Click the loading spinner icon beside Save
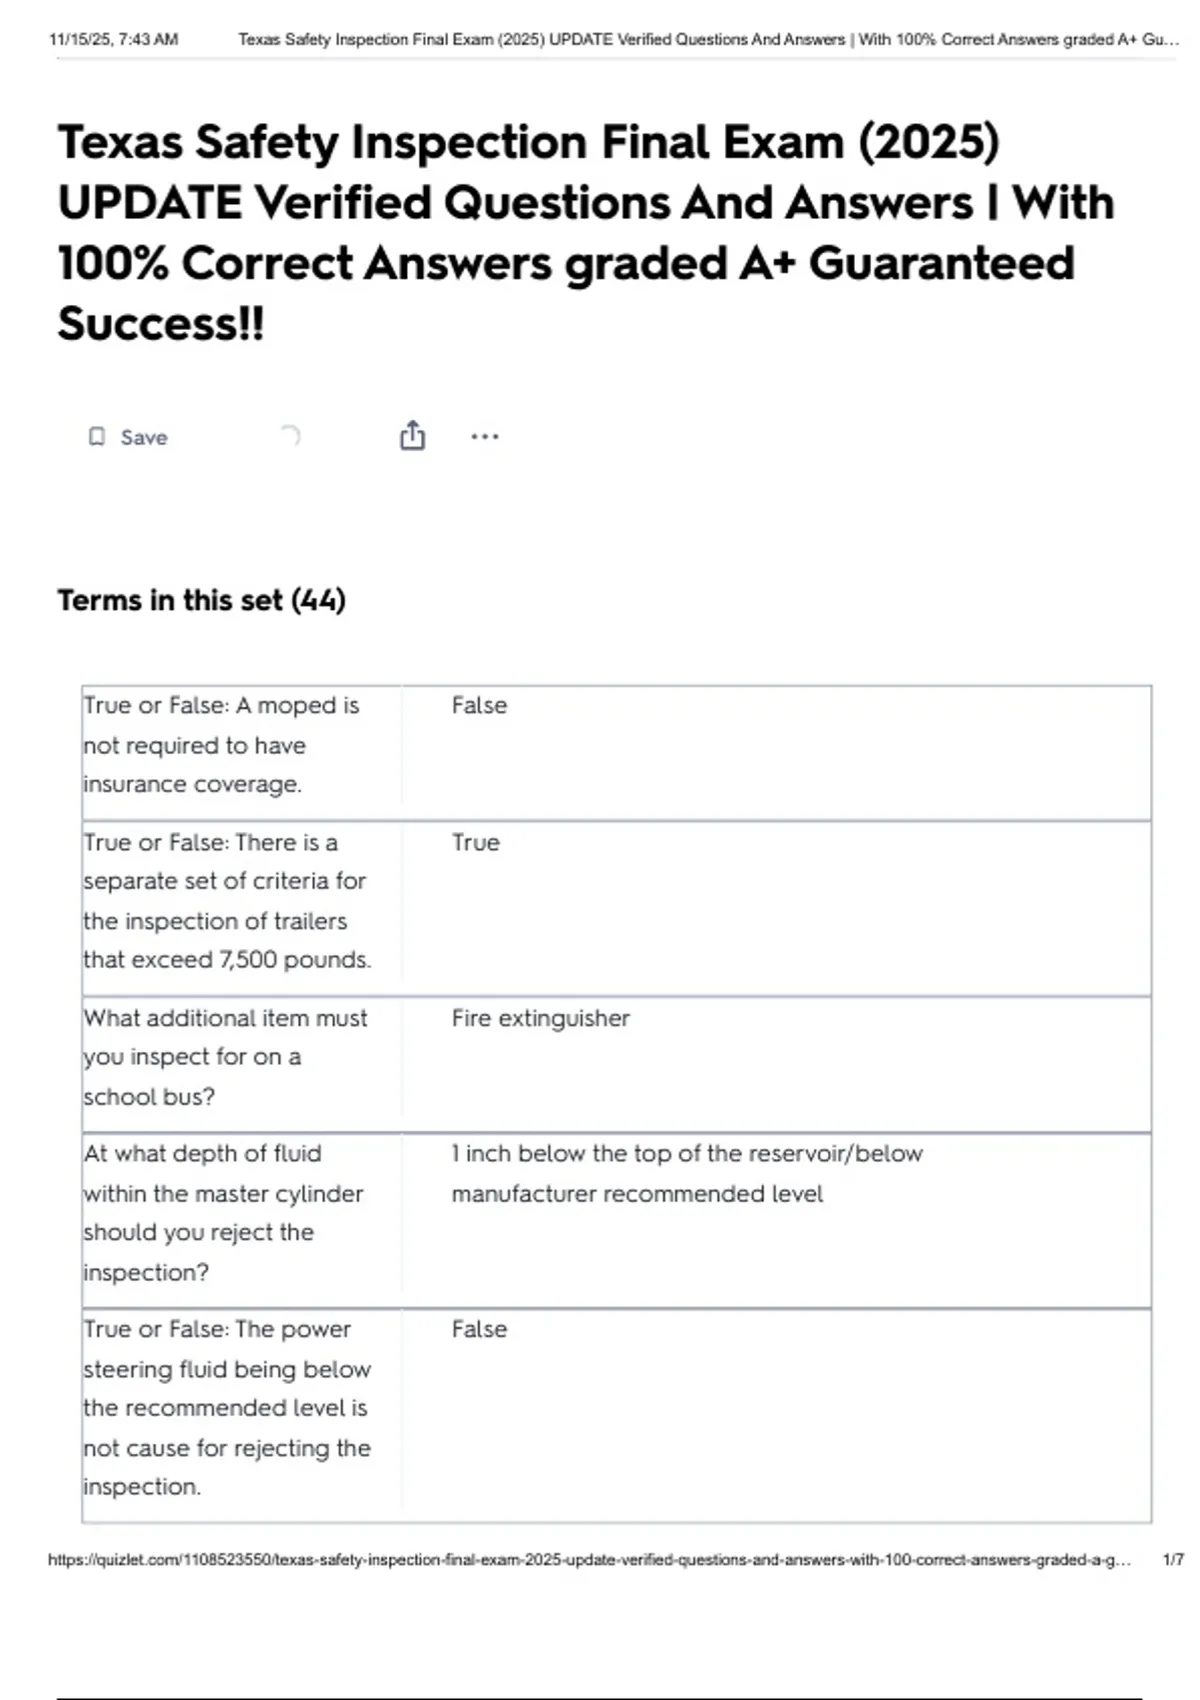The width and height of the screenshot is (1200, 1700). [289, 436]
